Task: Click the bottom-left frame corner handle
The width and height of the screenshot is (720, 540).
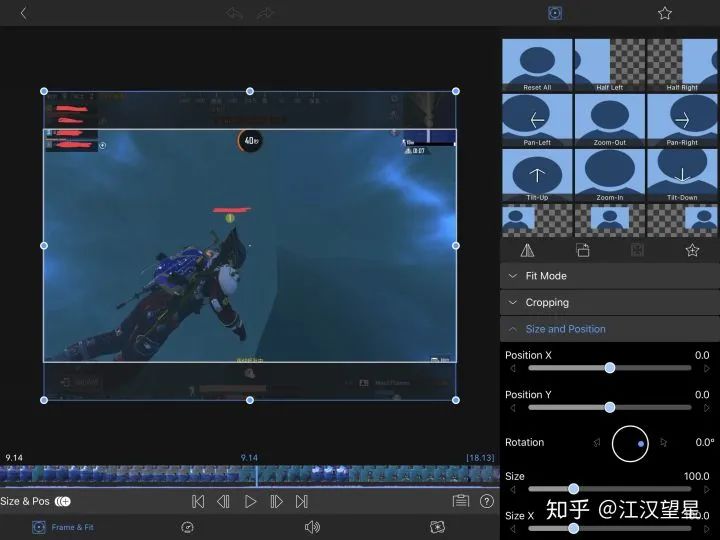Action: click(44, 400)
